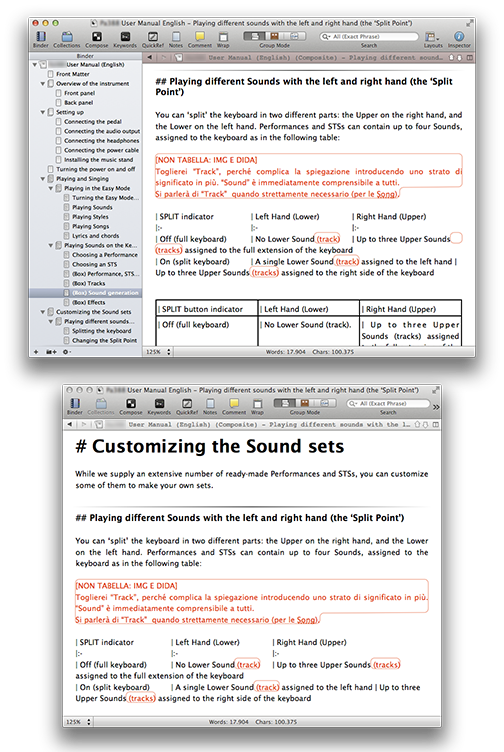The height and width of the screenshot is (752, 504).
Task: Select scrivenings Group Mode in top window
Action: [254, 36]
